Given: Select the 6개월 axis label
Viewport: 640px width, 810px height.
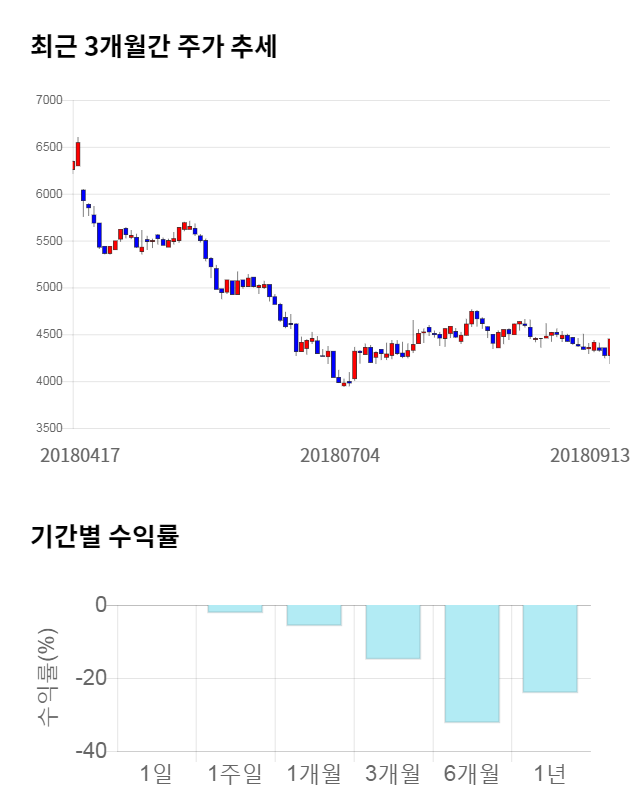Looking at the screenshot, I should point(472,773).
